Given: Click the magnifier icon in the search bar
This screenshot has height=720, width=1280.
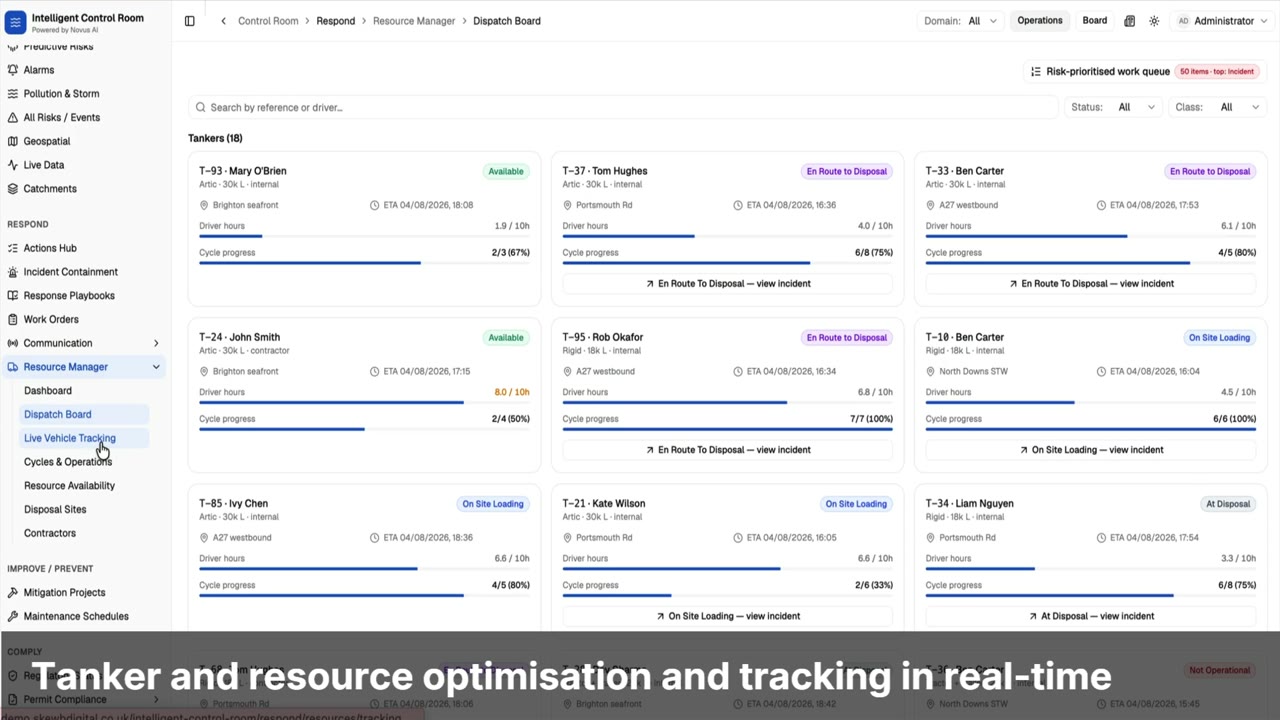Looking at the screenshot, I should click(201, 107).
